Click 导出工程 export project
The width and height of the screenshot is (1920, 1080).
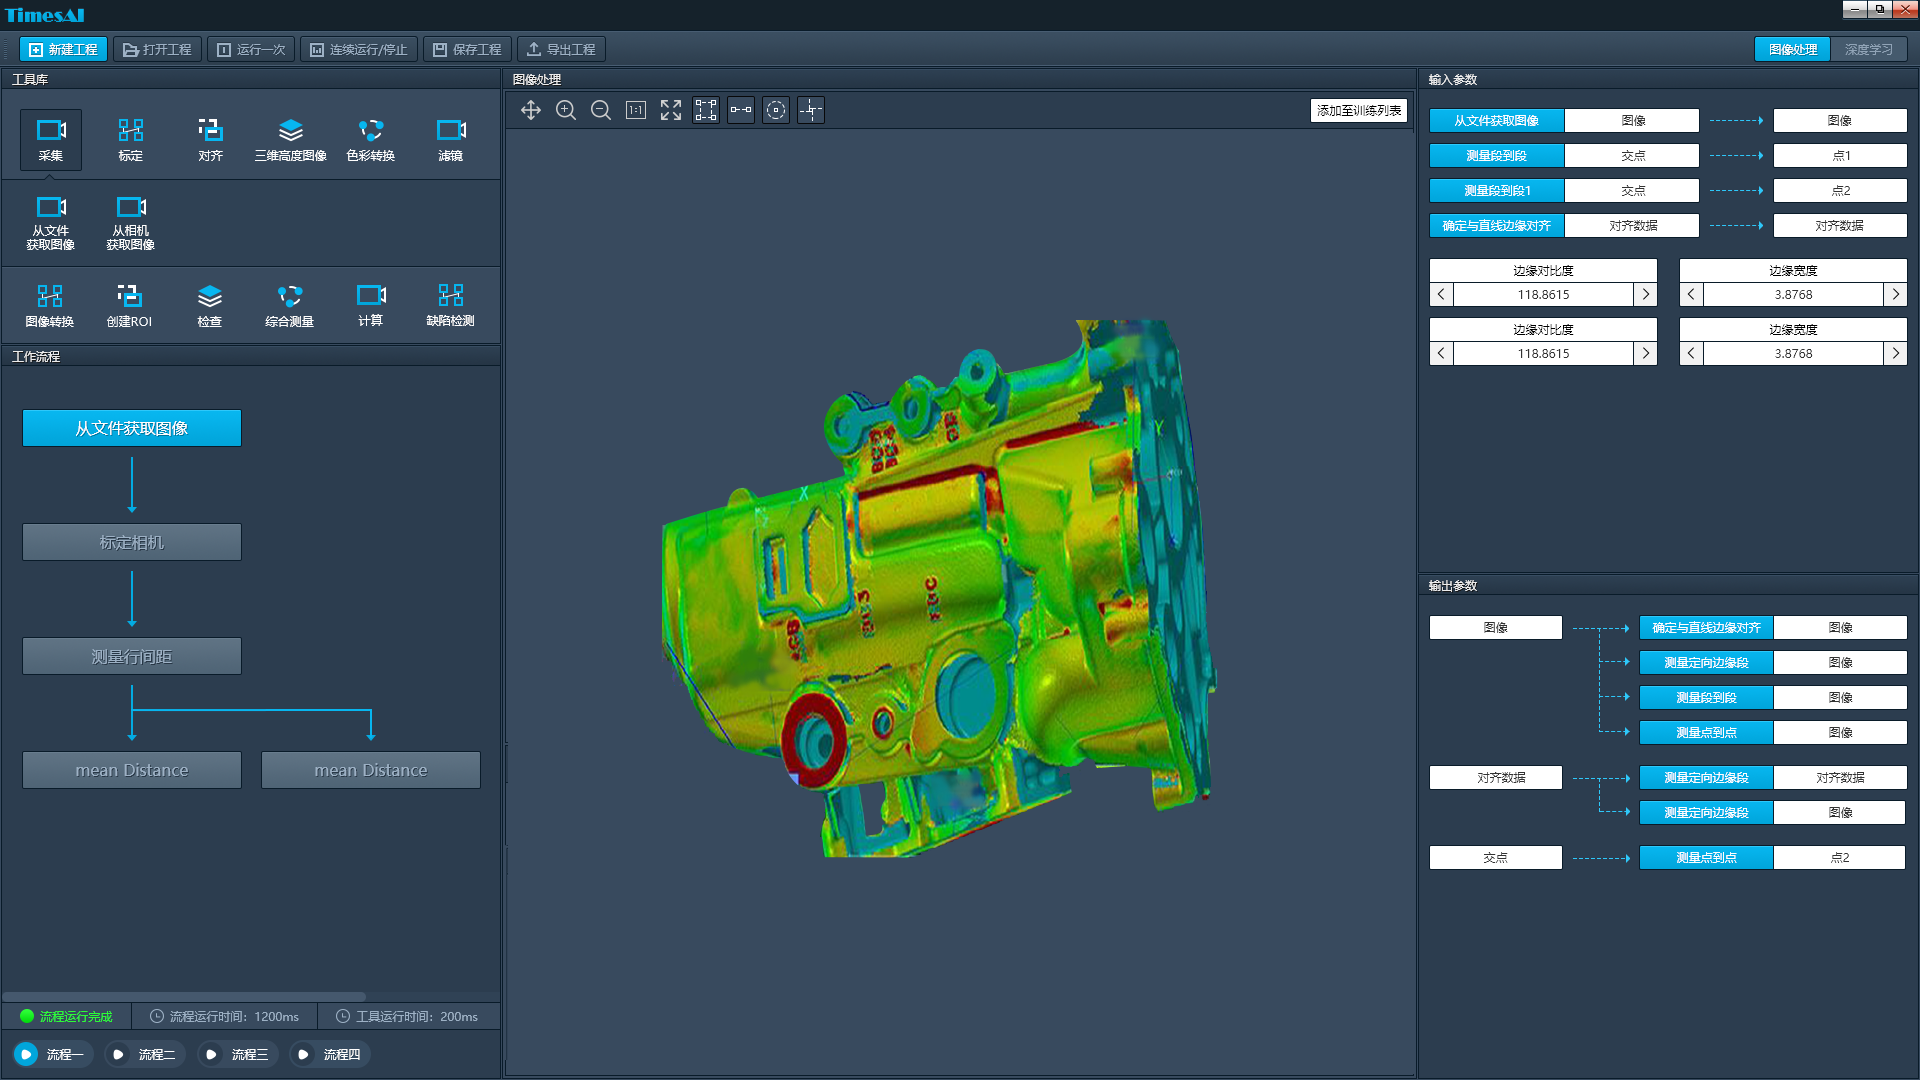click(561, 49)
